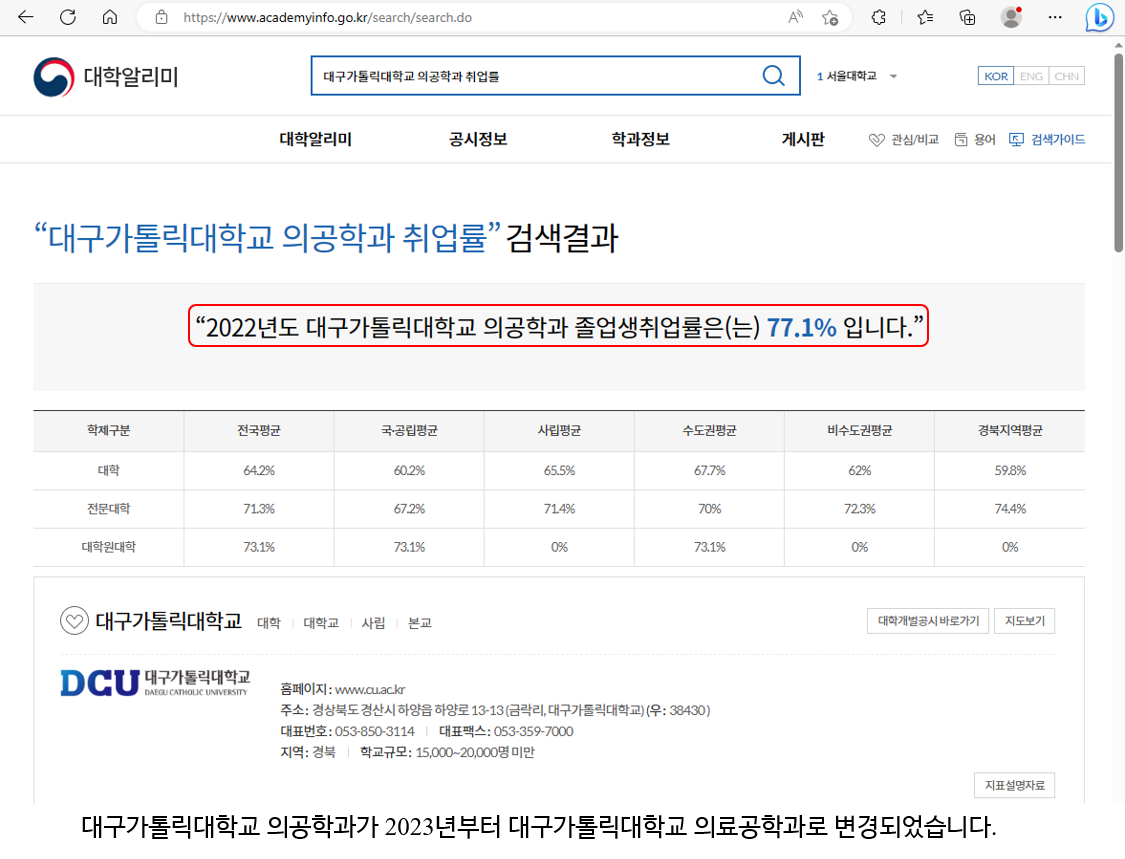Open the favorites list icon

(925, 17)
